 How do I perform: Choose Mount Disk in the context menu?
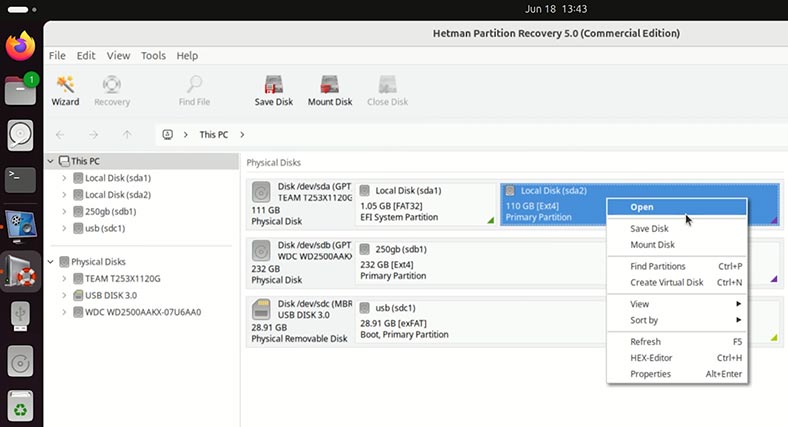[x=676, y=245]
